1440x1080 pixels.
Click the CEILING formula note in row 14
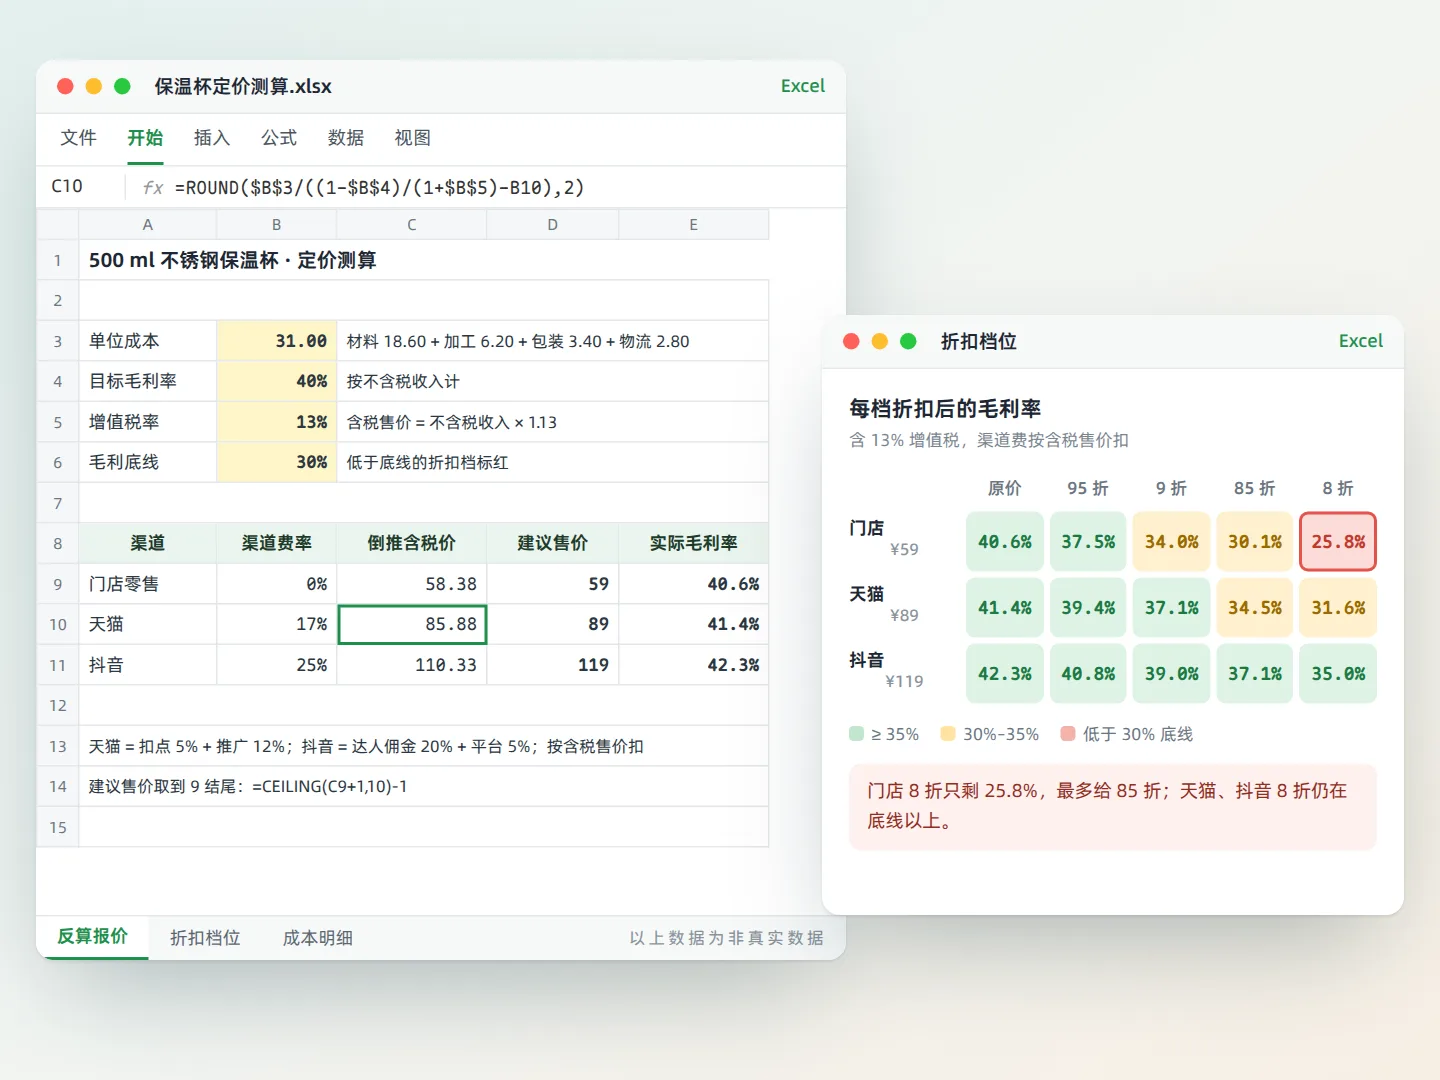pos(423,786)
